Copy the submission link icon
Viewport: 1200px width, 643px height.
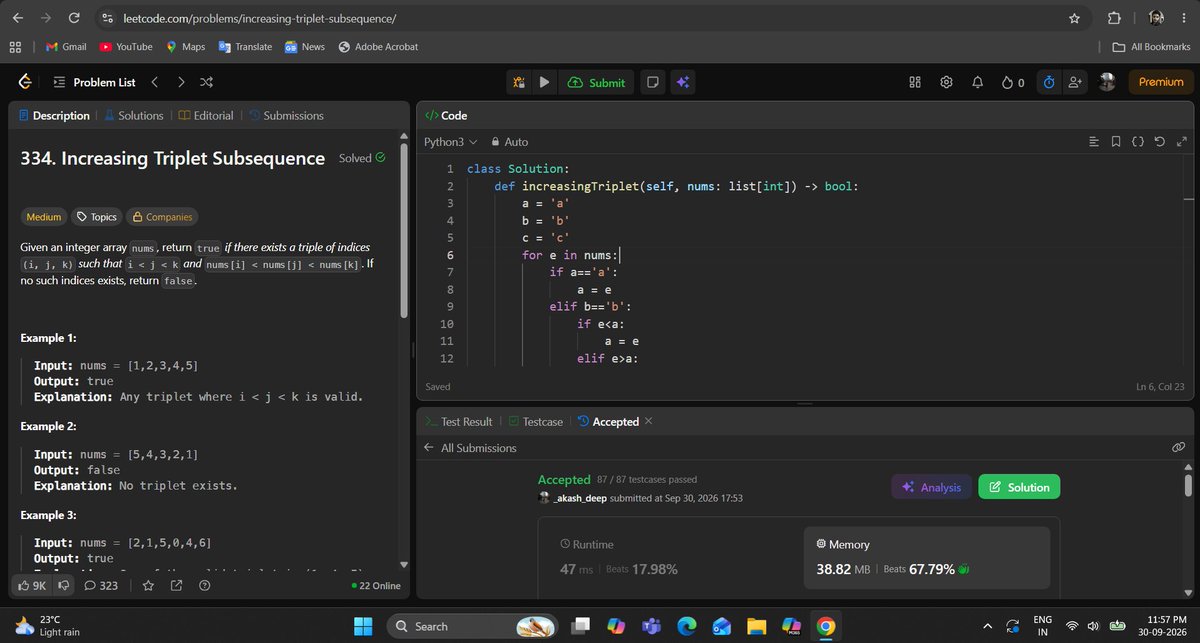coord(1178,448)
